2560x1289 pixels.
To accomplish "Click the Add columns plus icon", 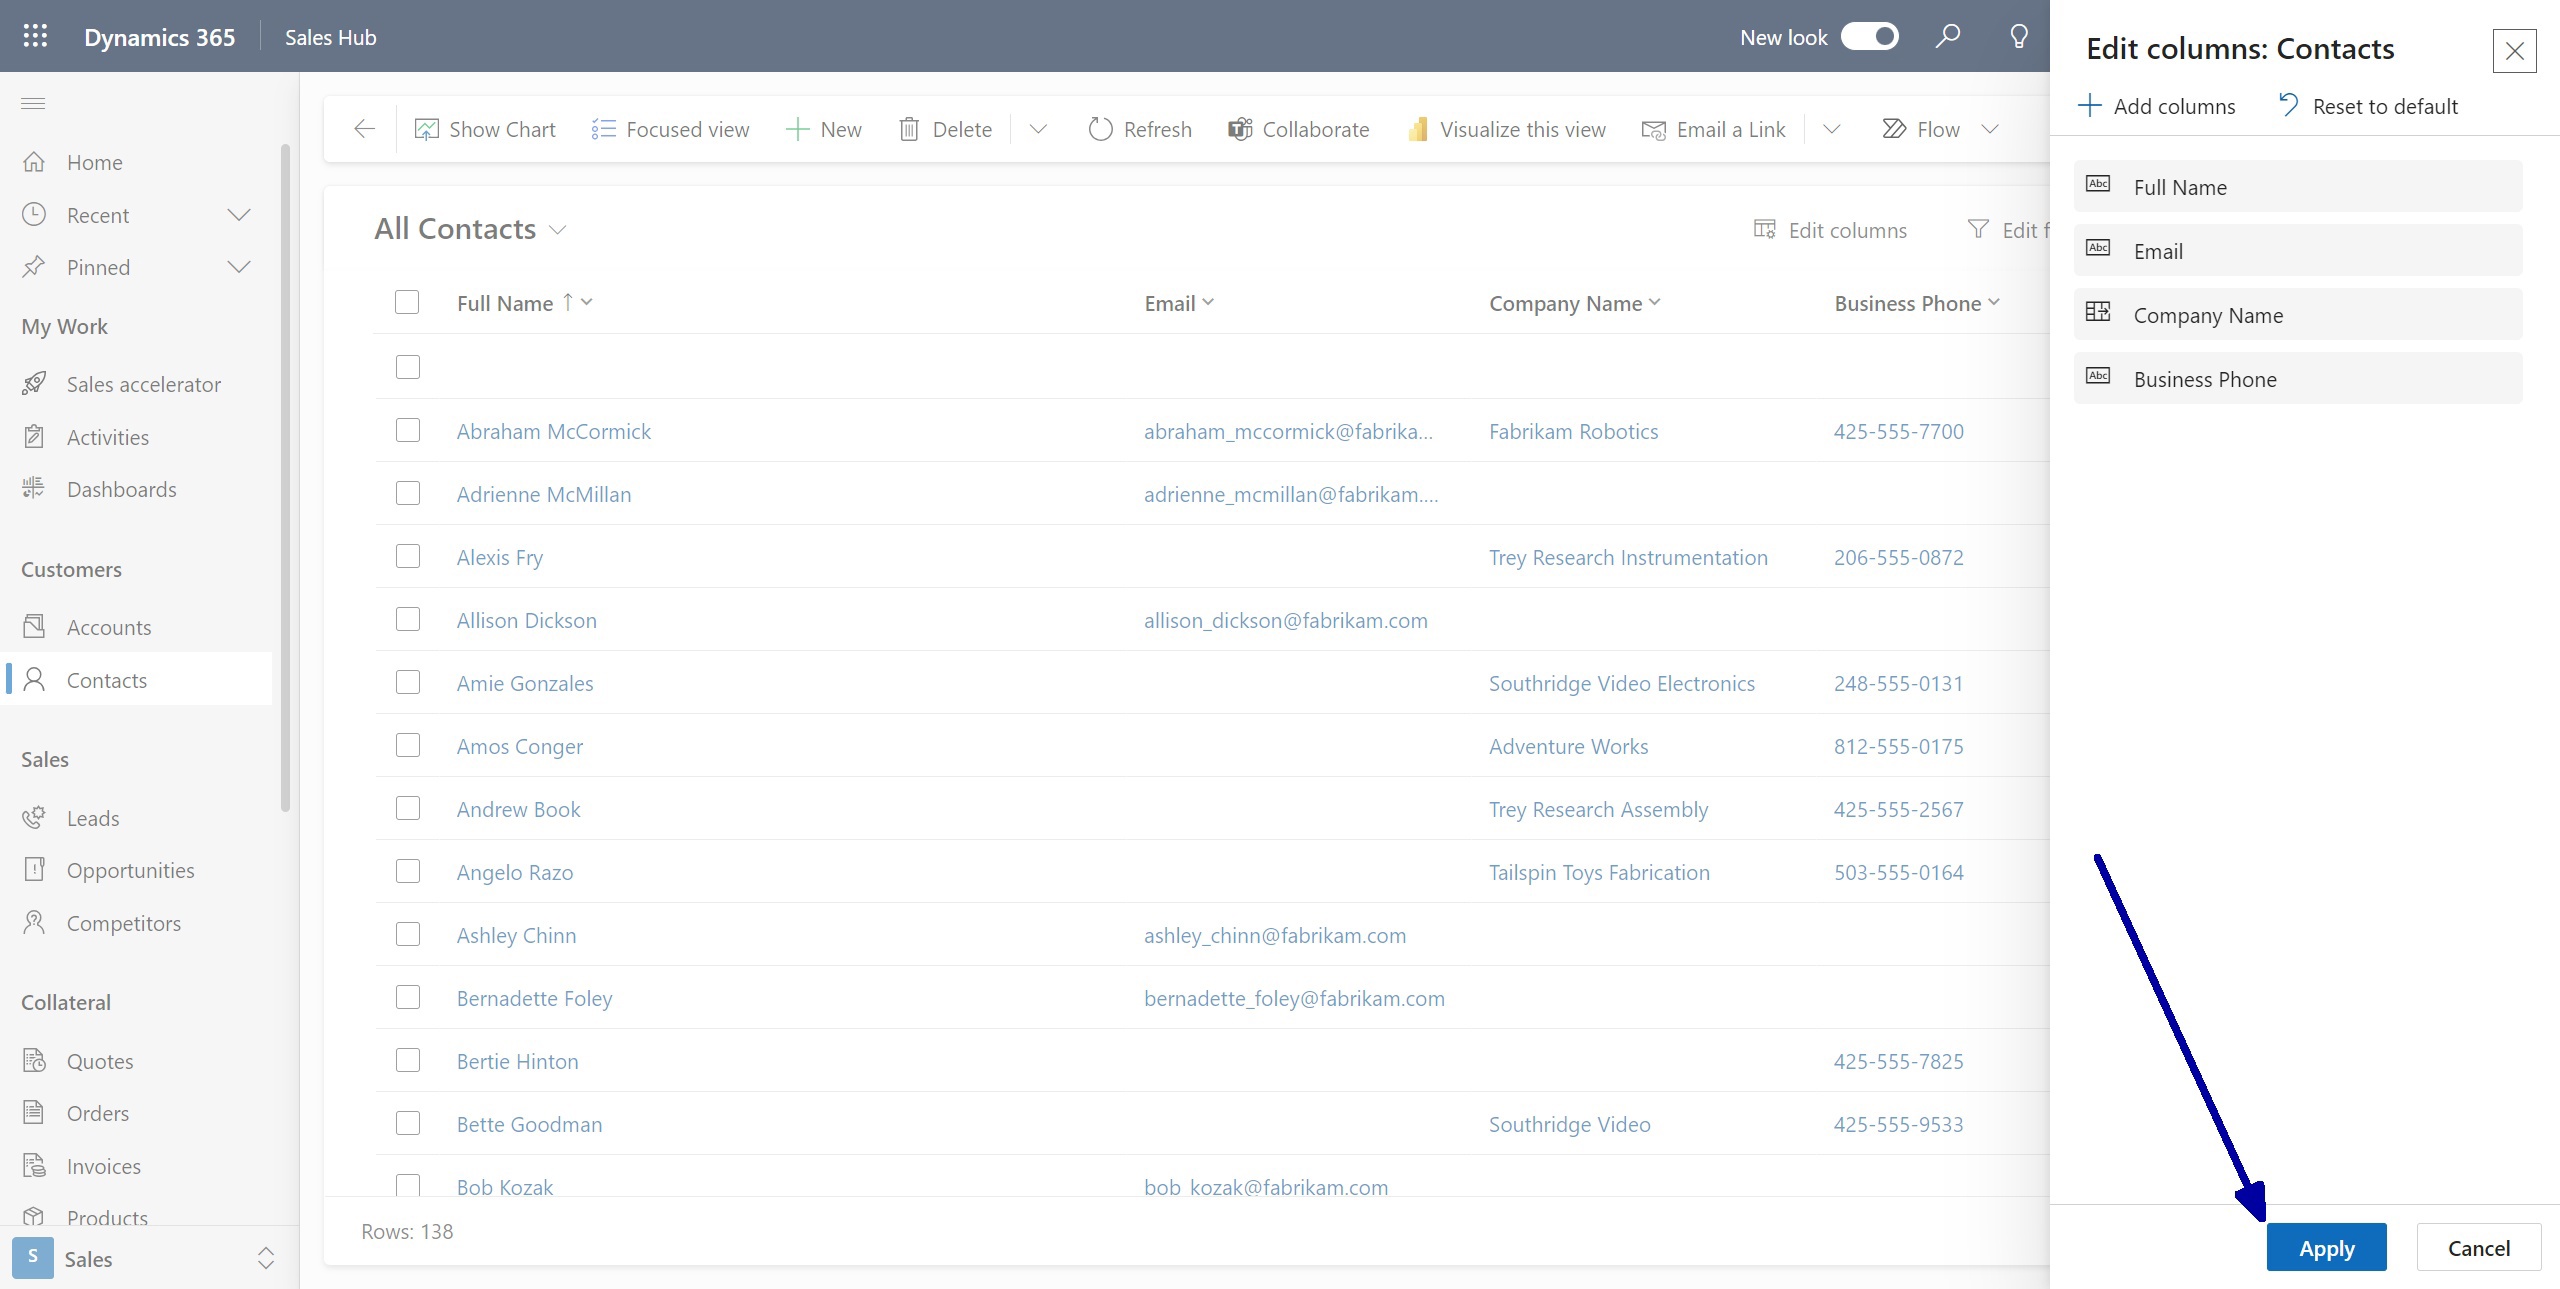I will (2089, 106).
